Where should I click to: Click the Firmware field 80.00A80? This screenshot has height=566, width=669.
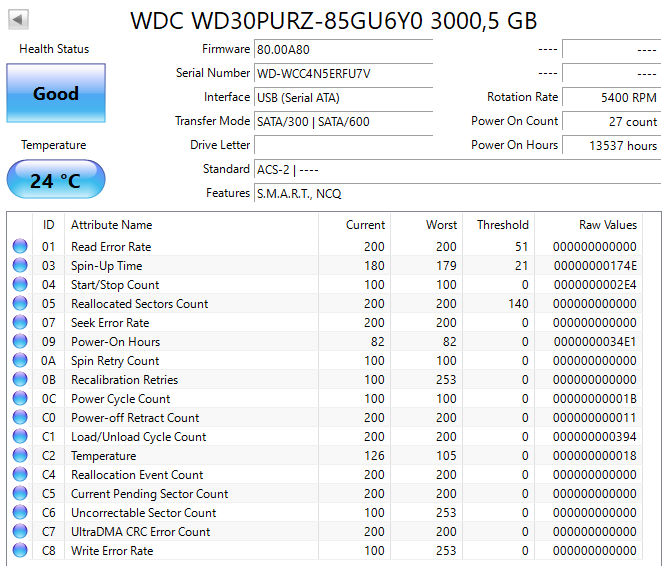tap(343, 49)
